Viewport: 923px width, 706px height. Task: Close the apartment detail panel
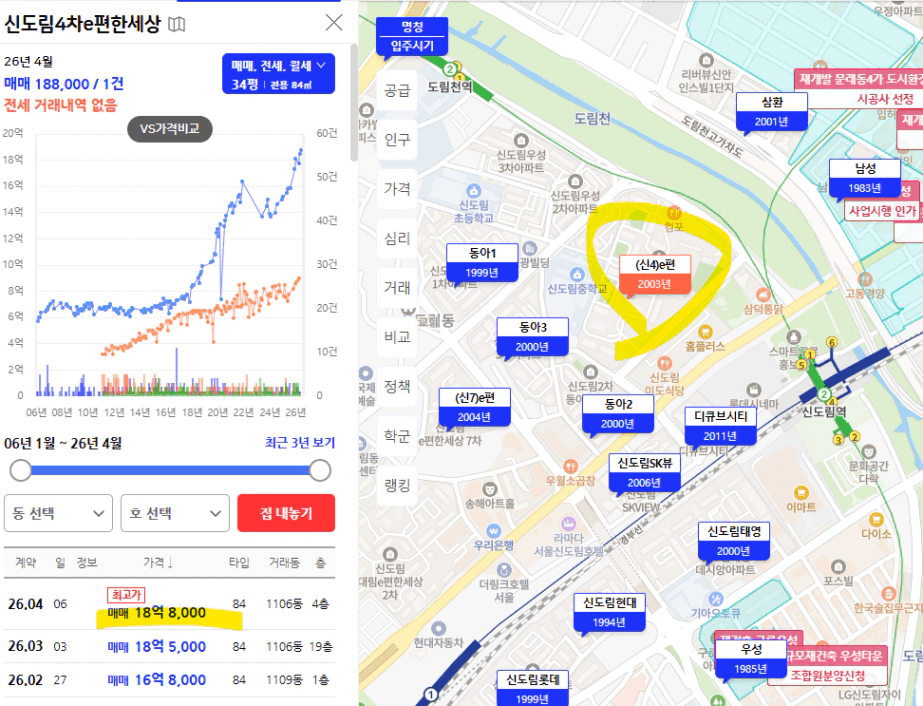[334, 23]
